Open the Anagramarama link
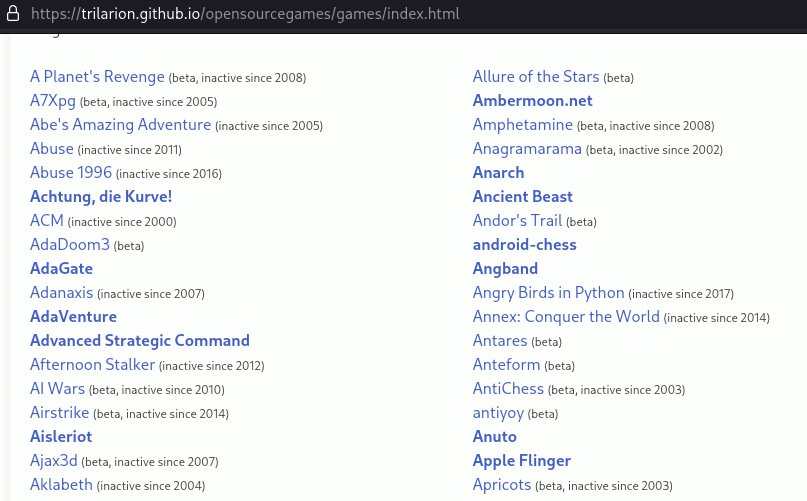 pyautogui.click(x=527, y=149)
